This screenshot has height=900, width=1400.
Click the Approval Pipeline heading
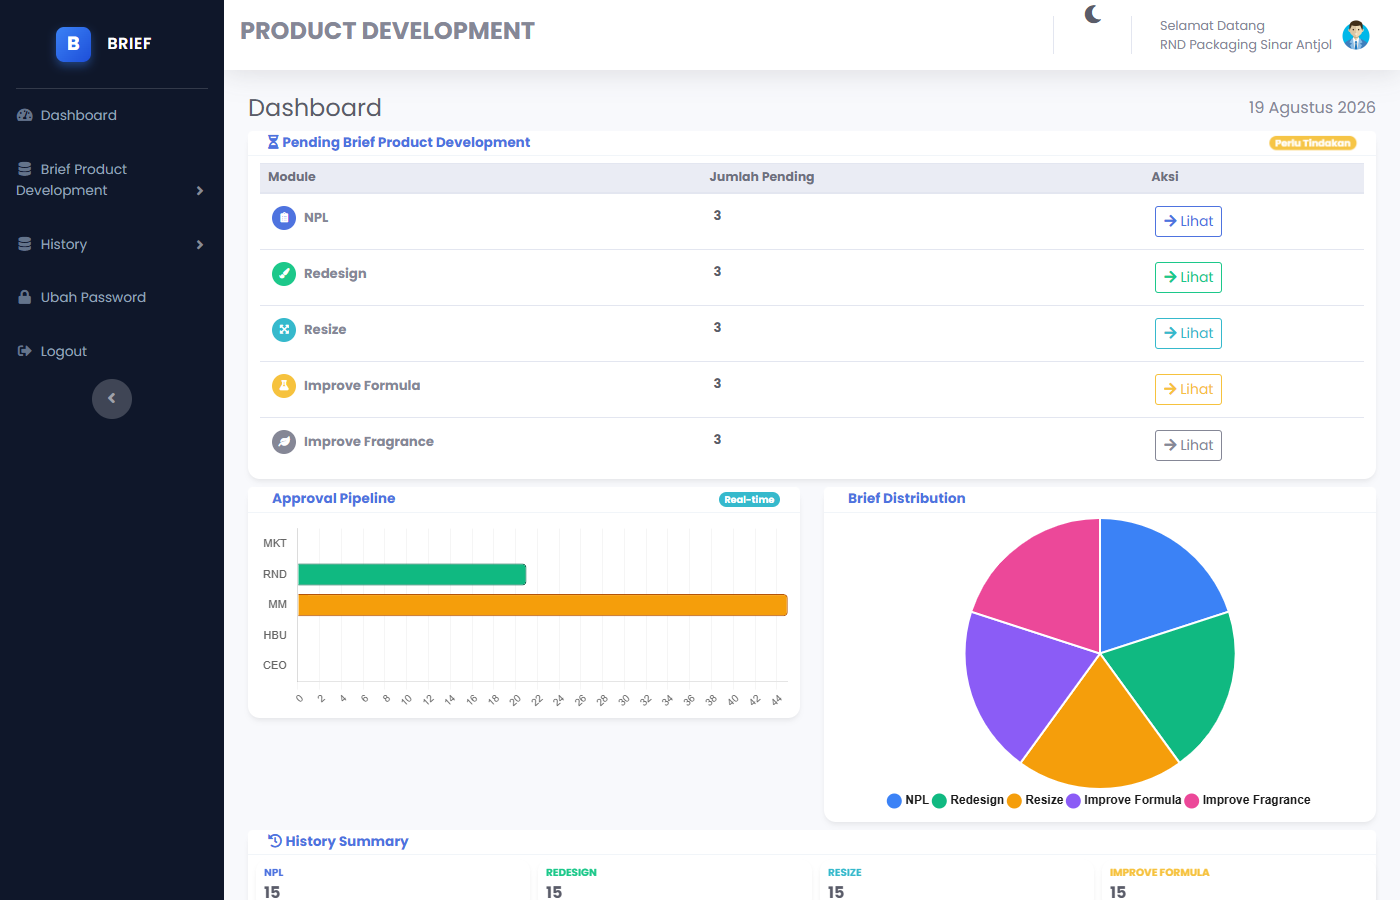coord(334,498)
